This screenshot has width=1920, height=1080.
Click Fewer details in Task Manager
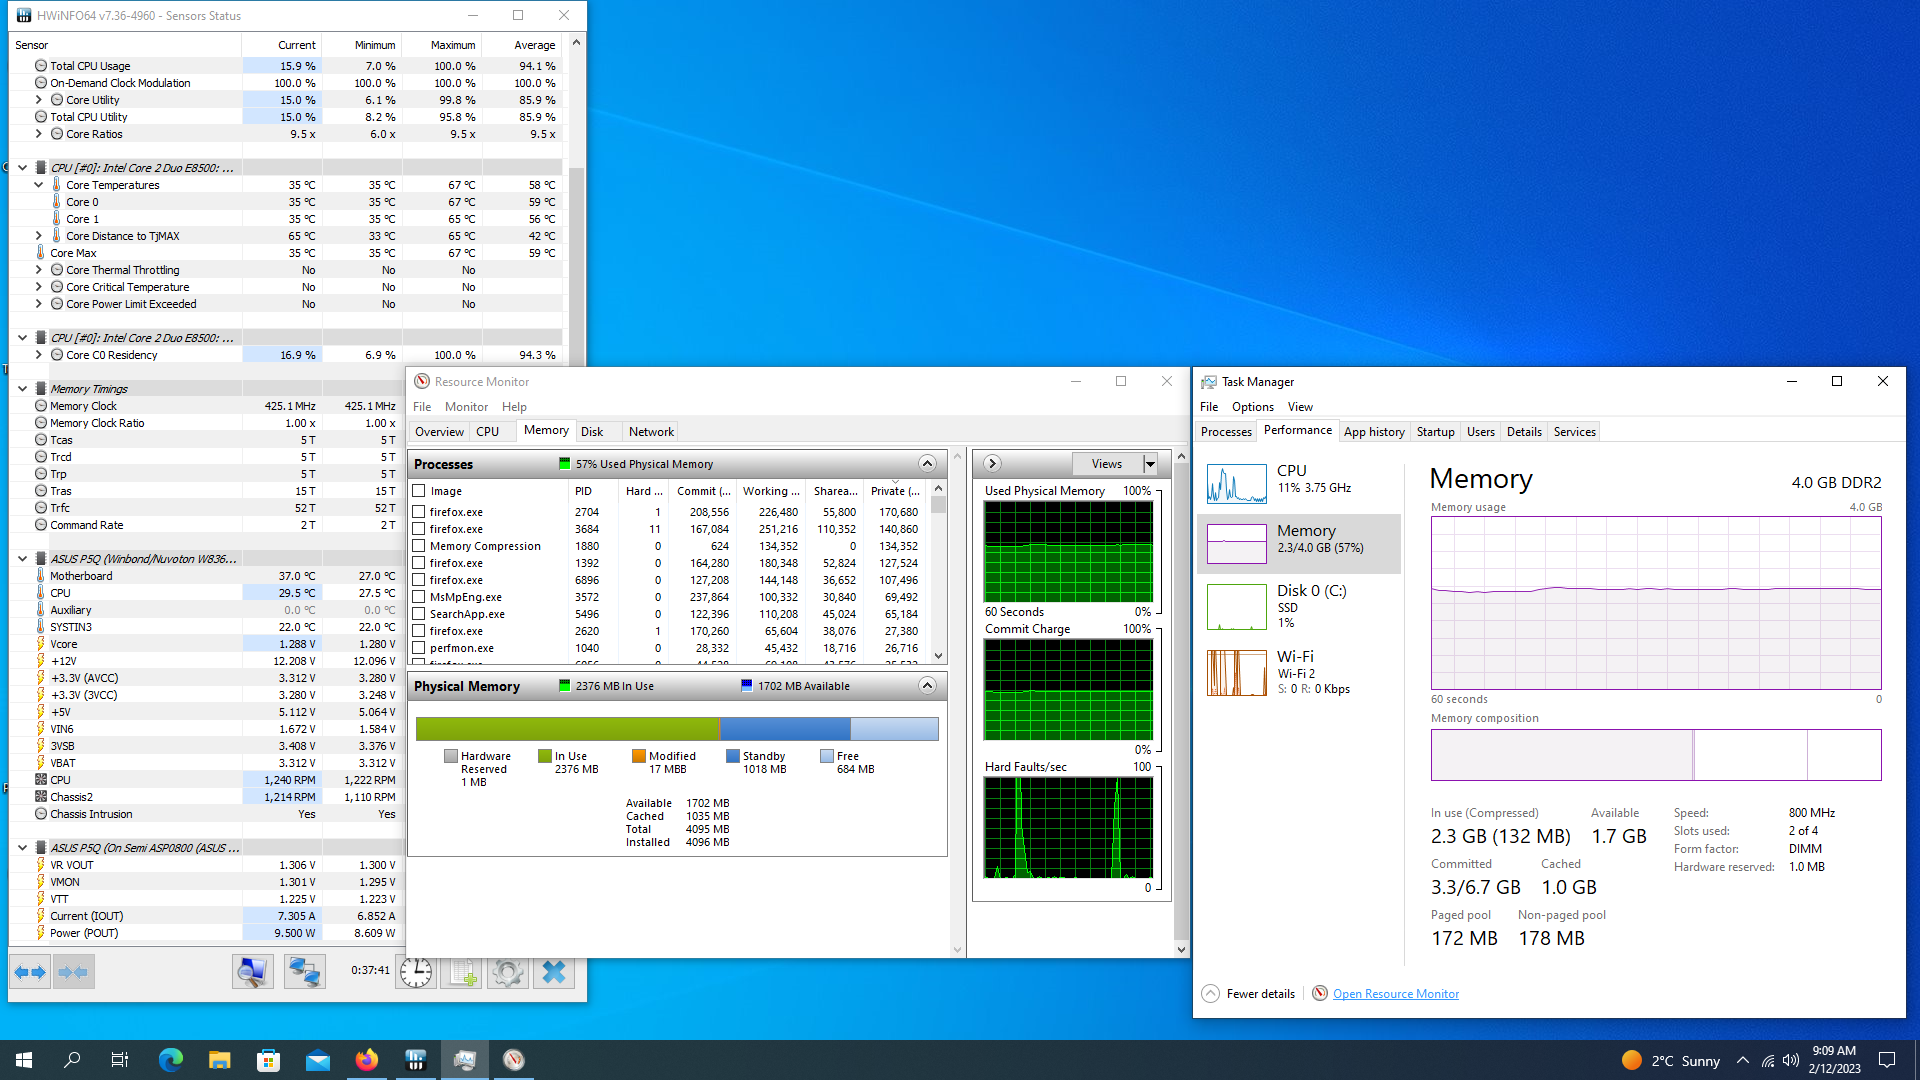coord(1260,994)
